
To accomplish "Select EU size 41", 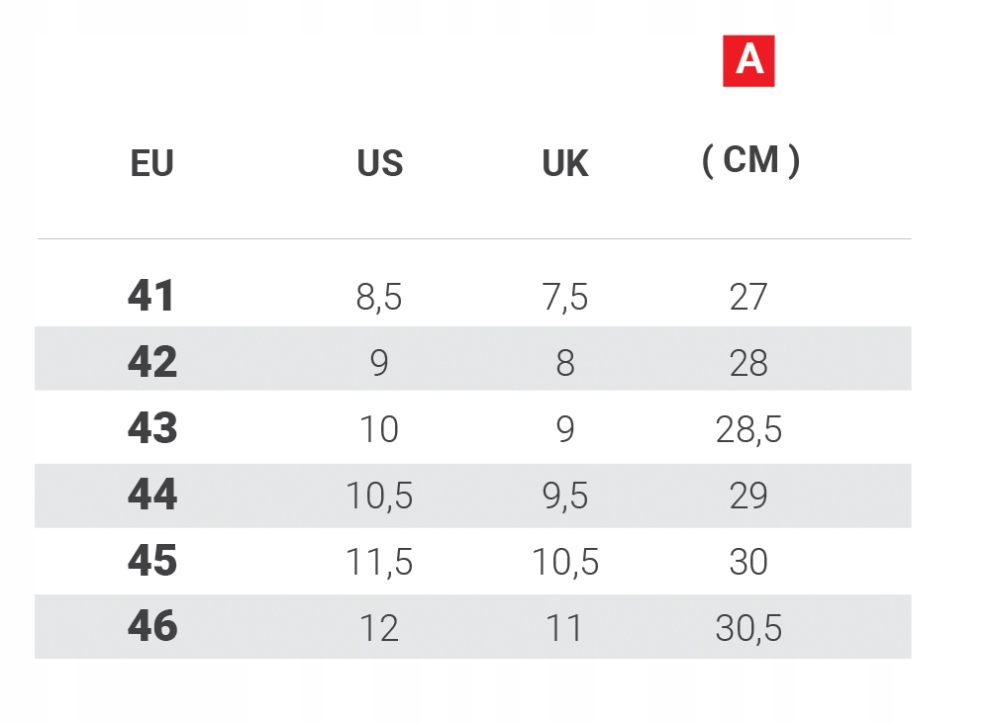I will (x=152, y=296).
